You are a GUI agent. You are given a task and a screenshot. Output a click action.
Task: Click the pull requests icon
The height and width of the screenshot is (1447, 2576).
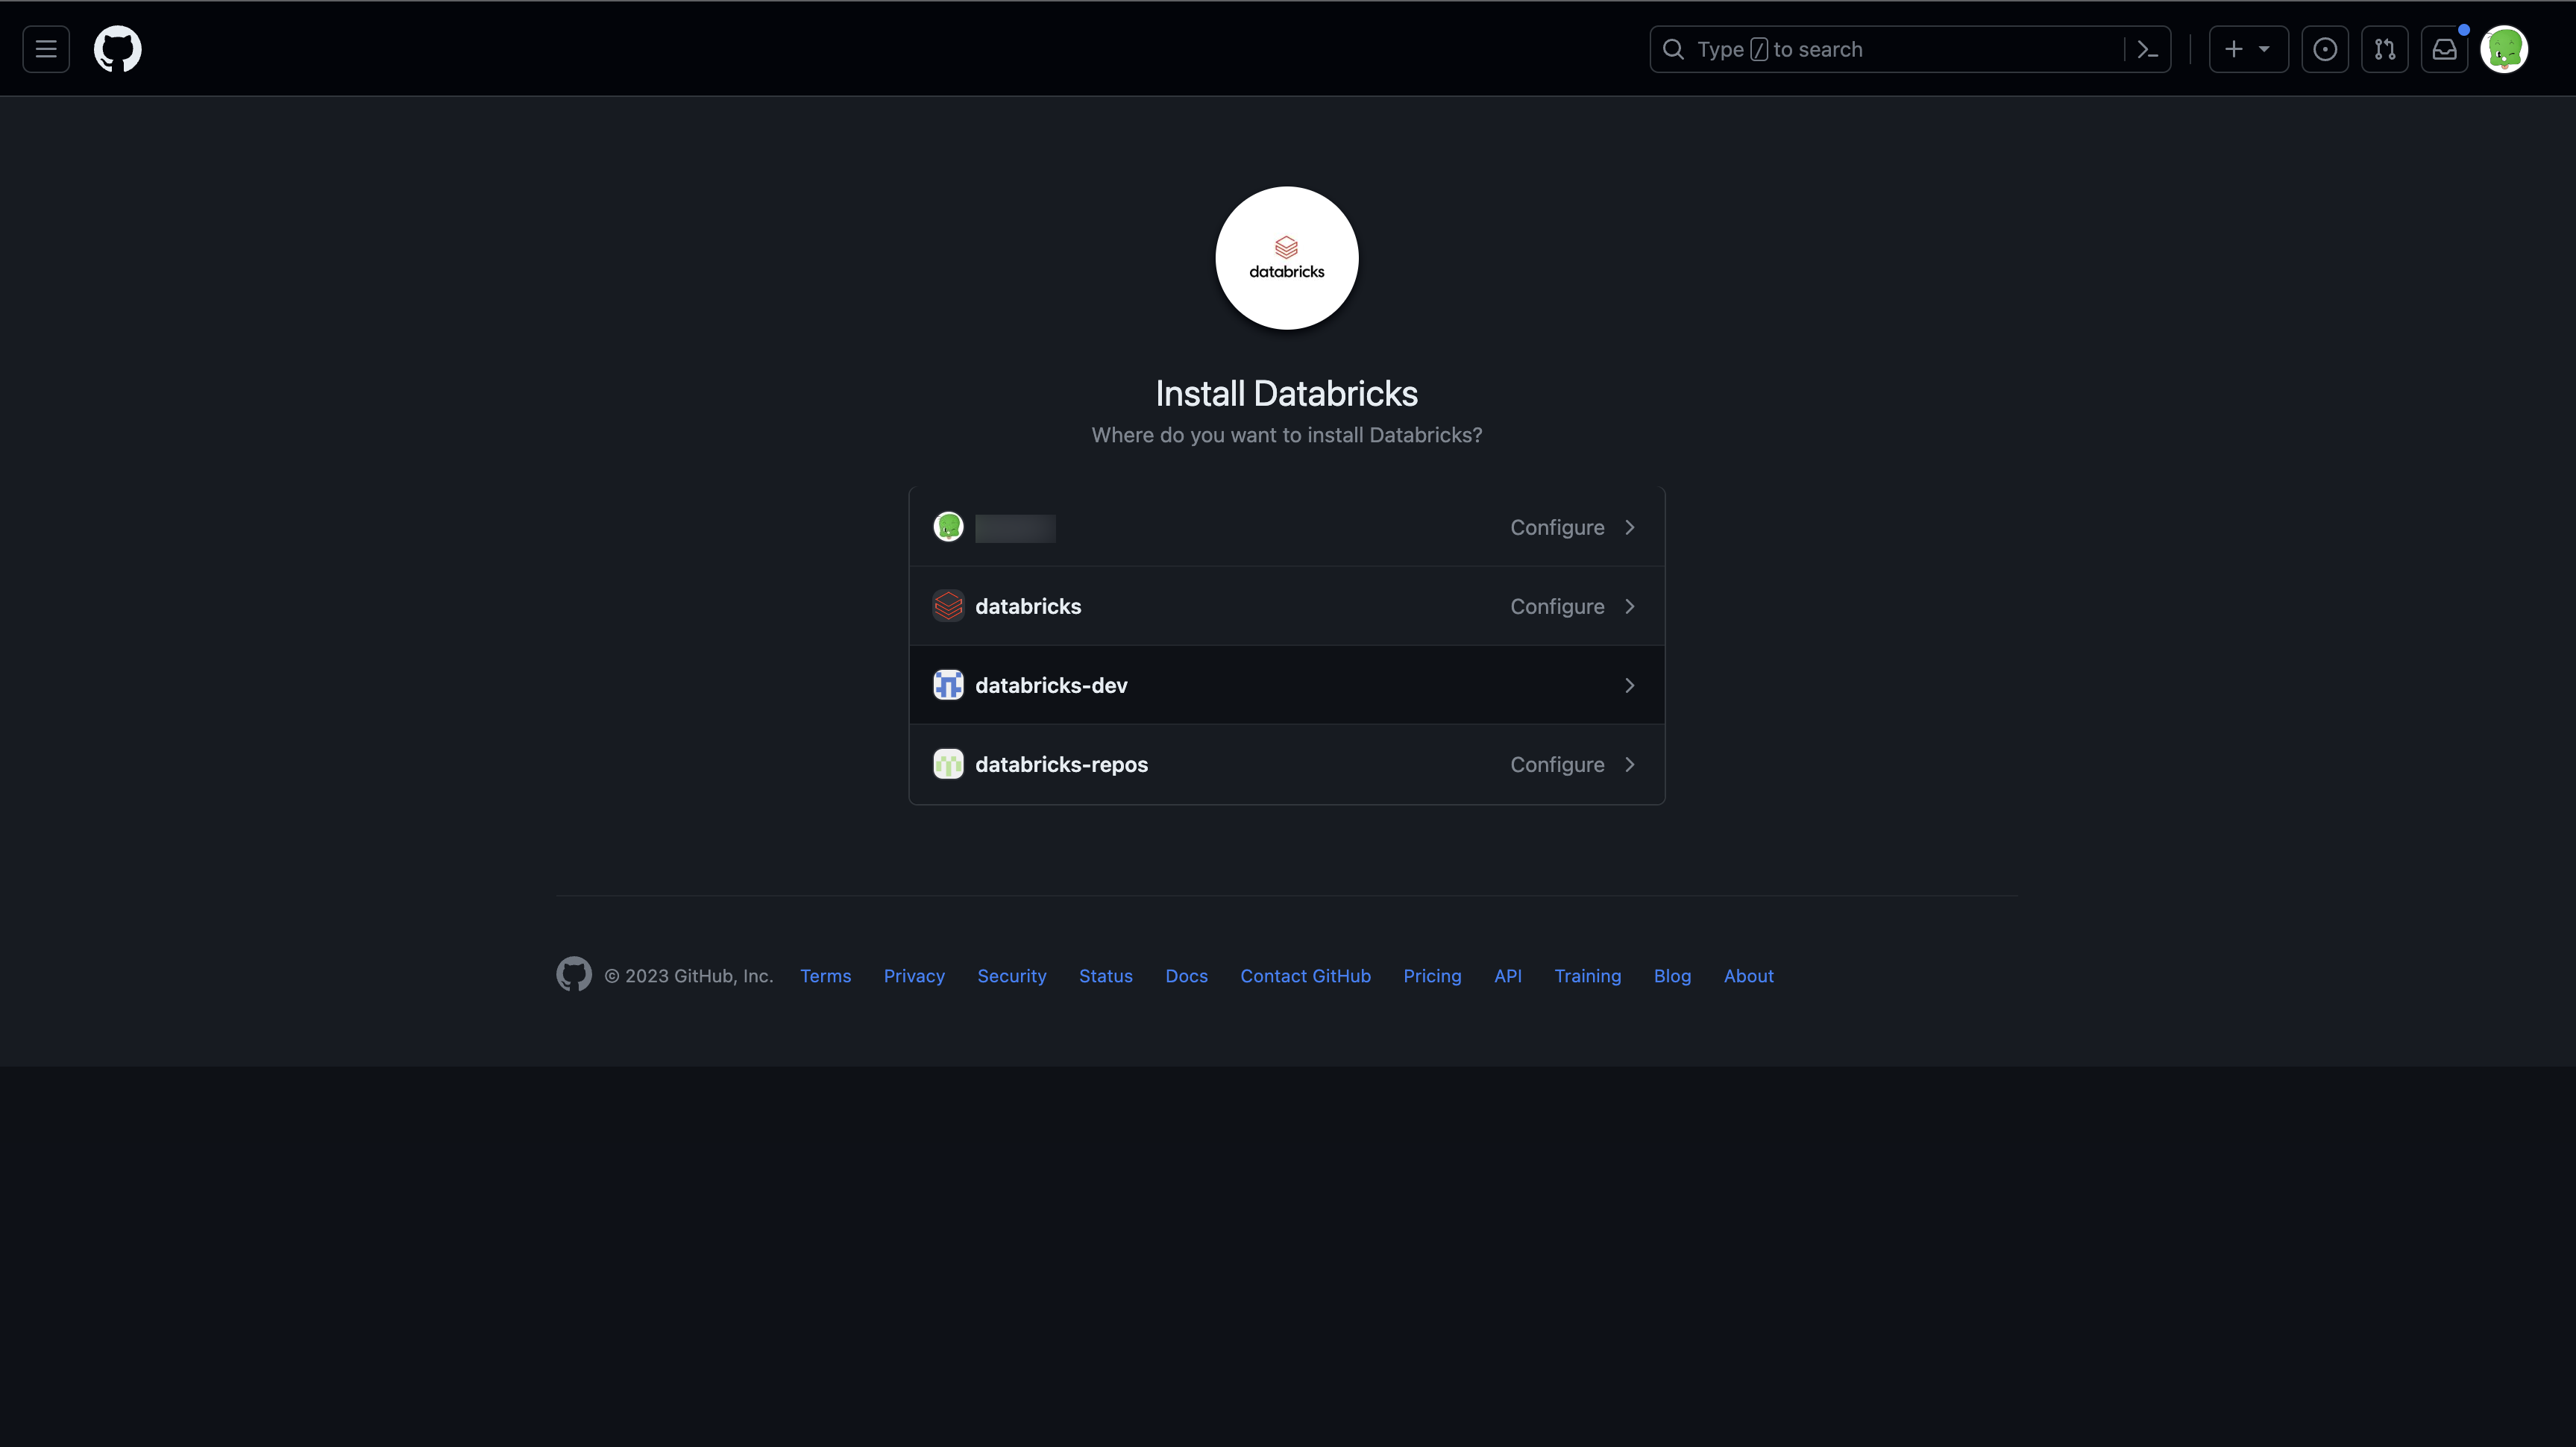[2383, 48]
